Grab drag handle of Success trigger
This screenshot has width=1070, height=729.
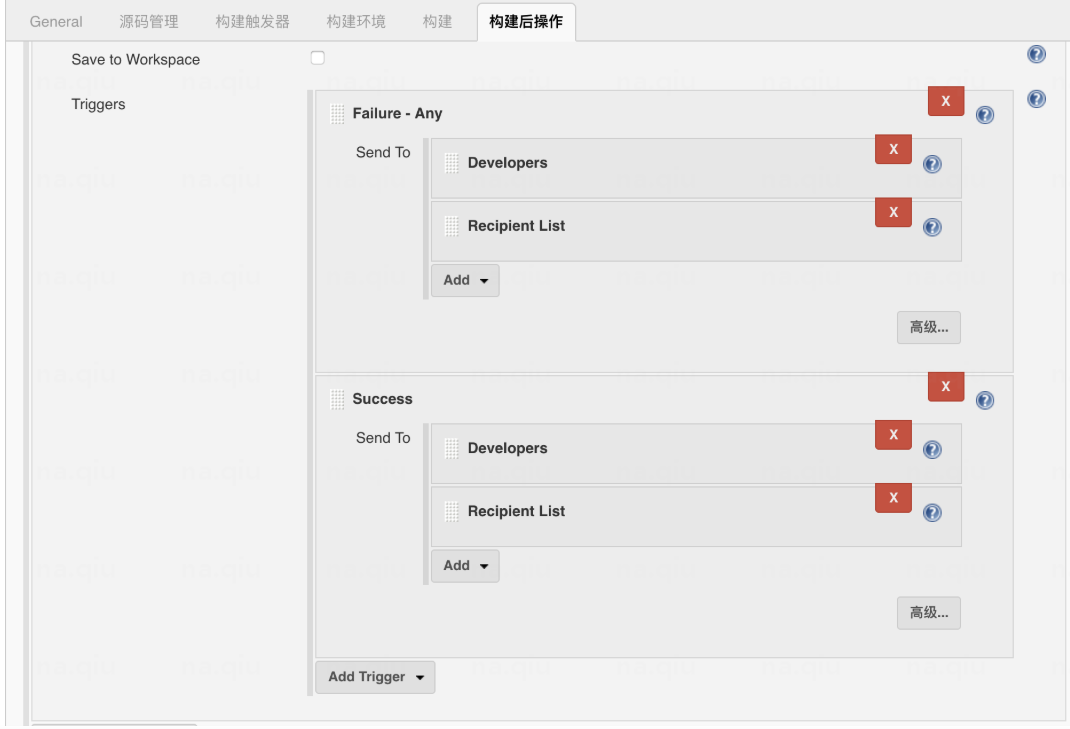[x=337, y=399]
